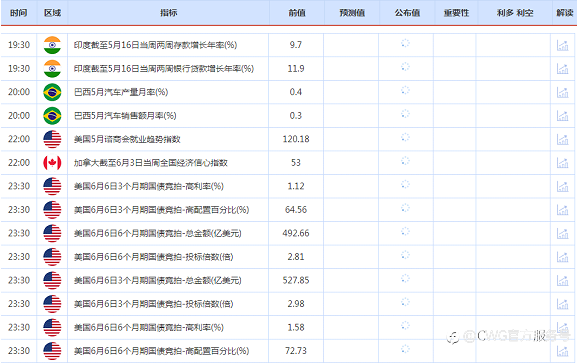Image resolution: width=578 pixels, height=364 pixels.
Task: Click previous value 53
Action: coord(296,163)
